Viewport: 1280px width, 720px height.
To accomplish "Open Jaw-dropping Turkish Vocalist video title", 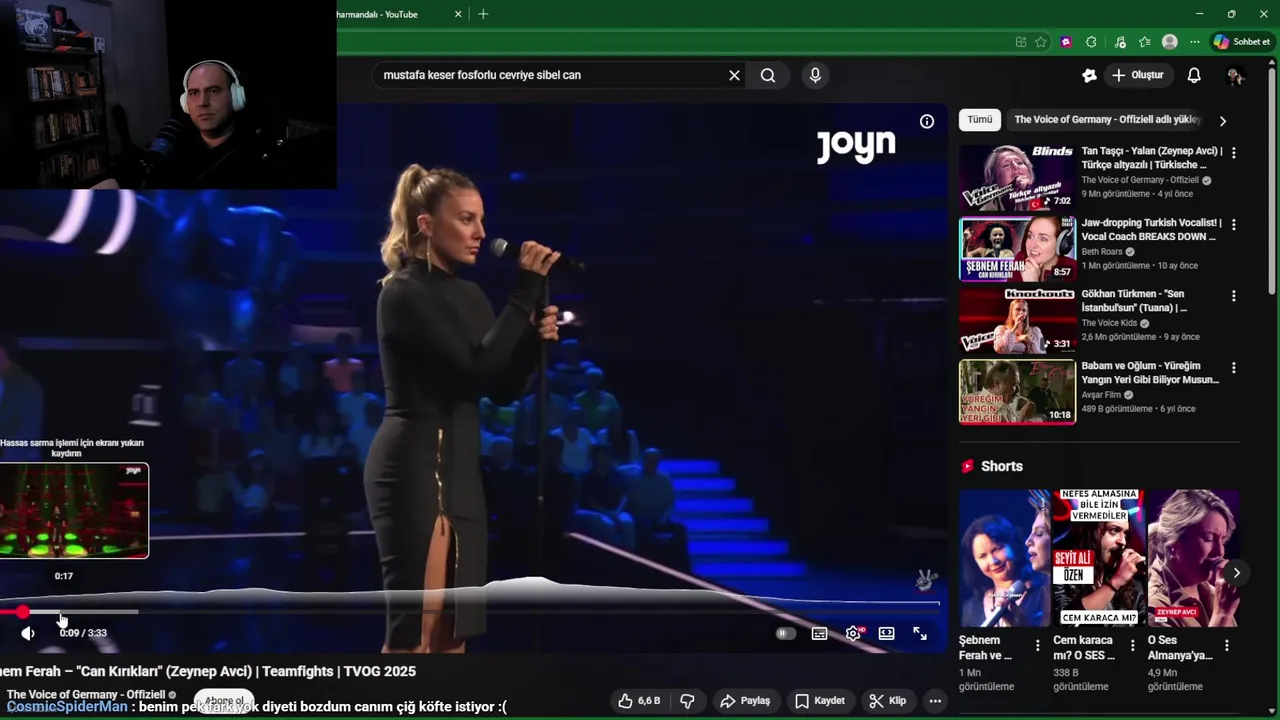I will pyautogui.click(x=1151, y=230).
